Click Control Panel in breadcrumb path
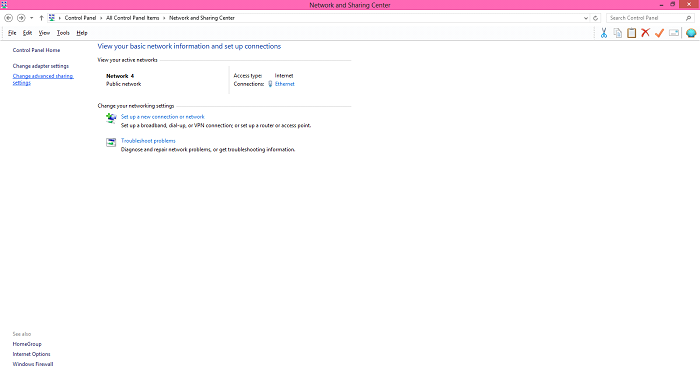 [80, 18]
